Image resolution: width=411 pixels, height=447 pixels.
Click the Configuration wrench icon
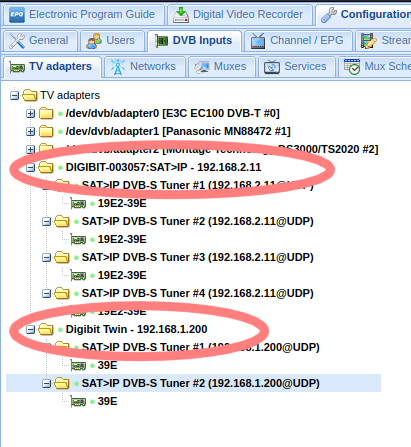tap(329, 15)
